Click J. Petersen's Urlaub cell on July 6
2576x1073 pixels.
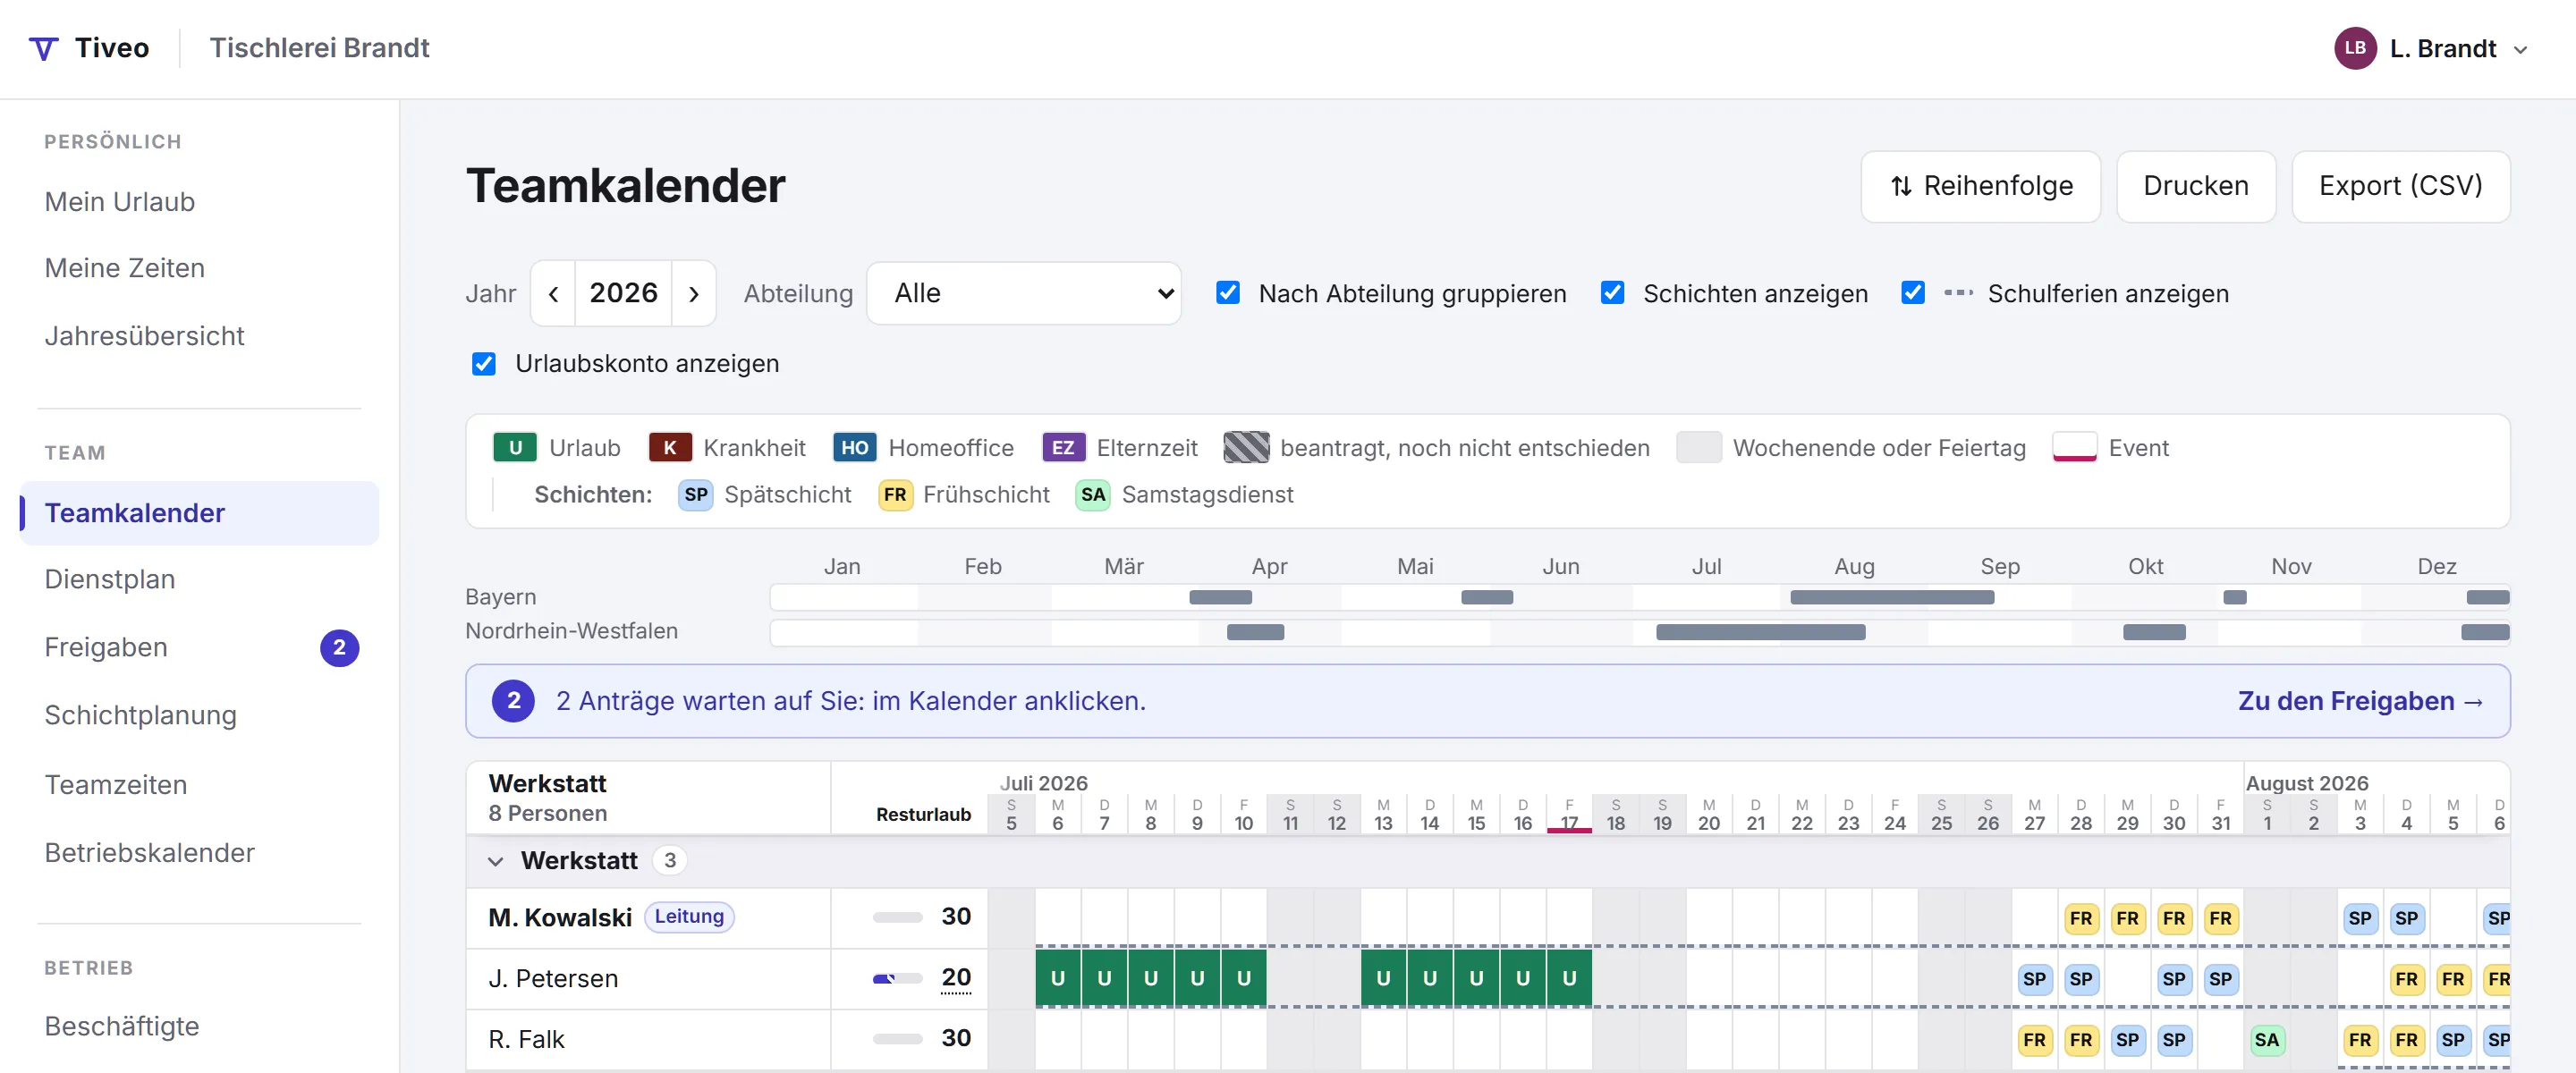pos(1058,978)
